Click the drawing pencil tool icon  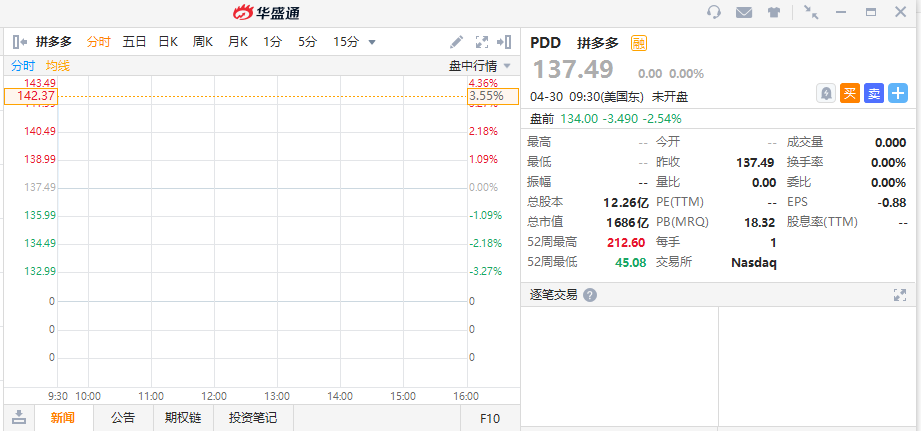[x=456, y=42]
